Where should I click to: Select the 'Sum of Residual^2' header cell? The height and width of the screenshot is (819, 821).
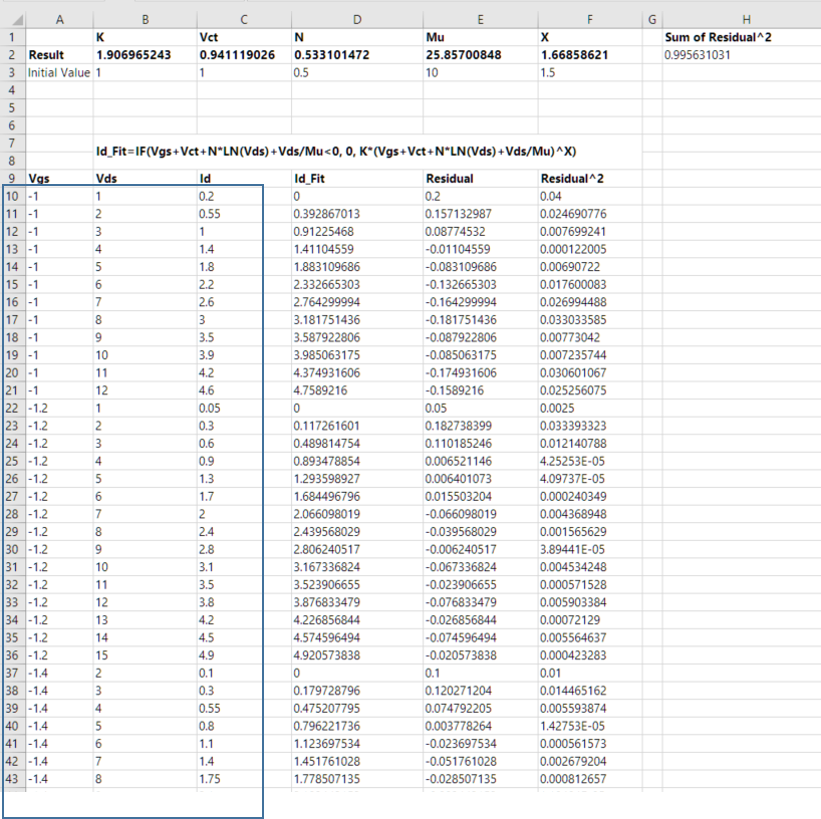click(x=741, y=37)
